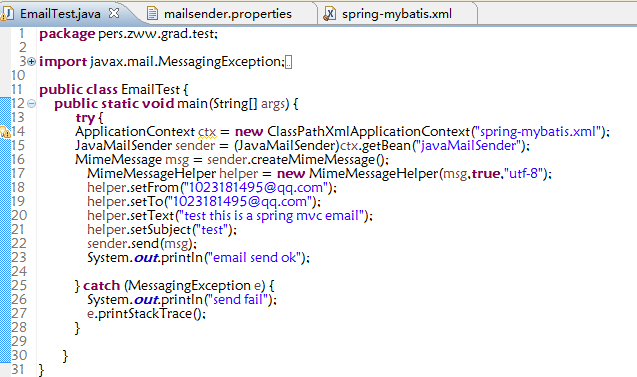
Task: Click the "utf-8" string on line 17
Action: (524, 173)
